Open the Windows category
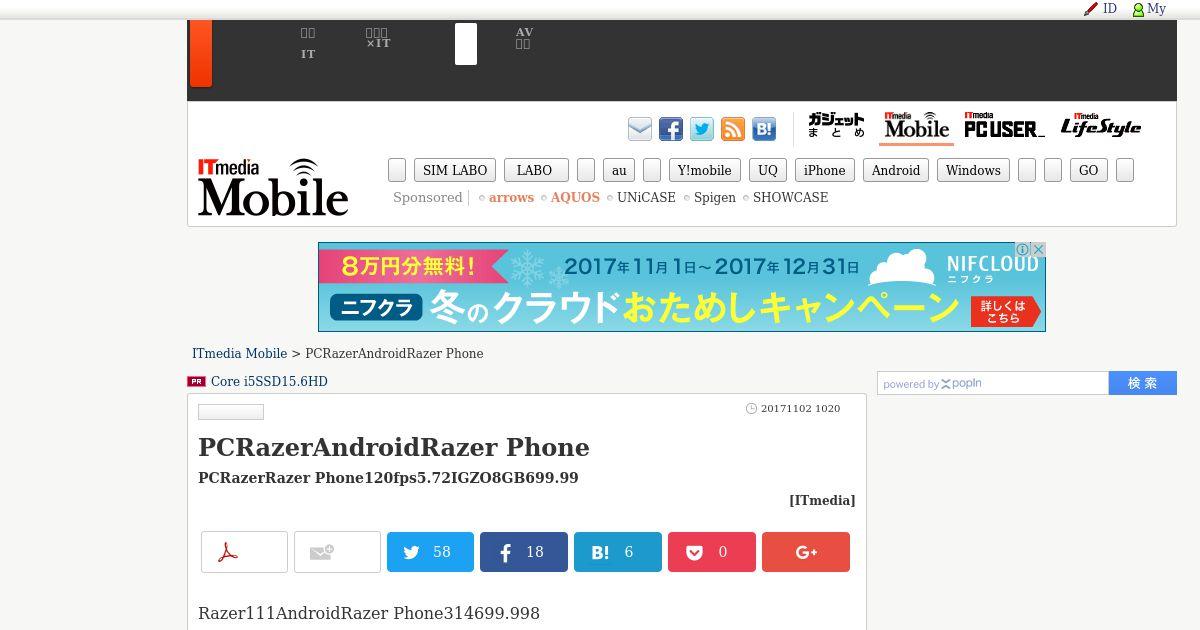This screenshot has width=1200, height=630. 973,170
